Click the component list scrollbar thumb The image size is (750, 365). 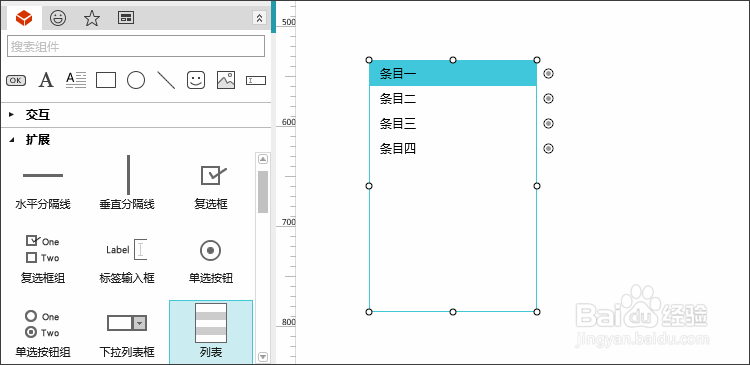[x=263, y=192]
